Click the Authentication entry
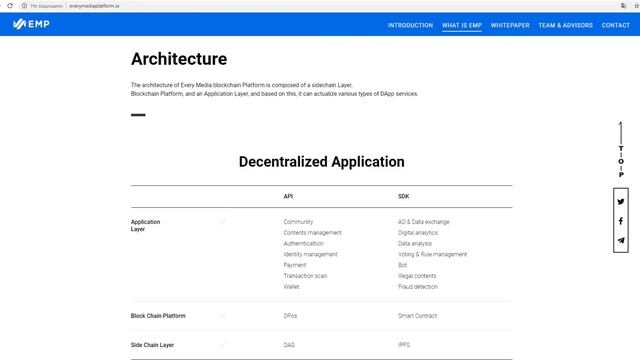The width and height of the screenshot is (640, 360). click(303, 243)
